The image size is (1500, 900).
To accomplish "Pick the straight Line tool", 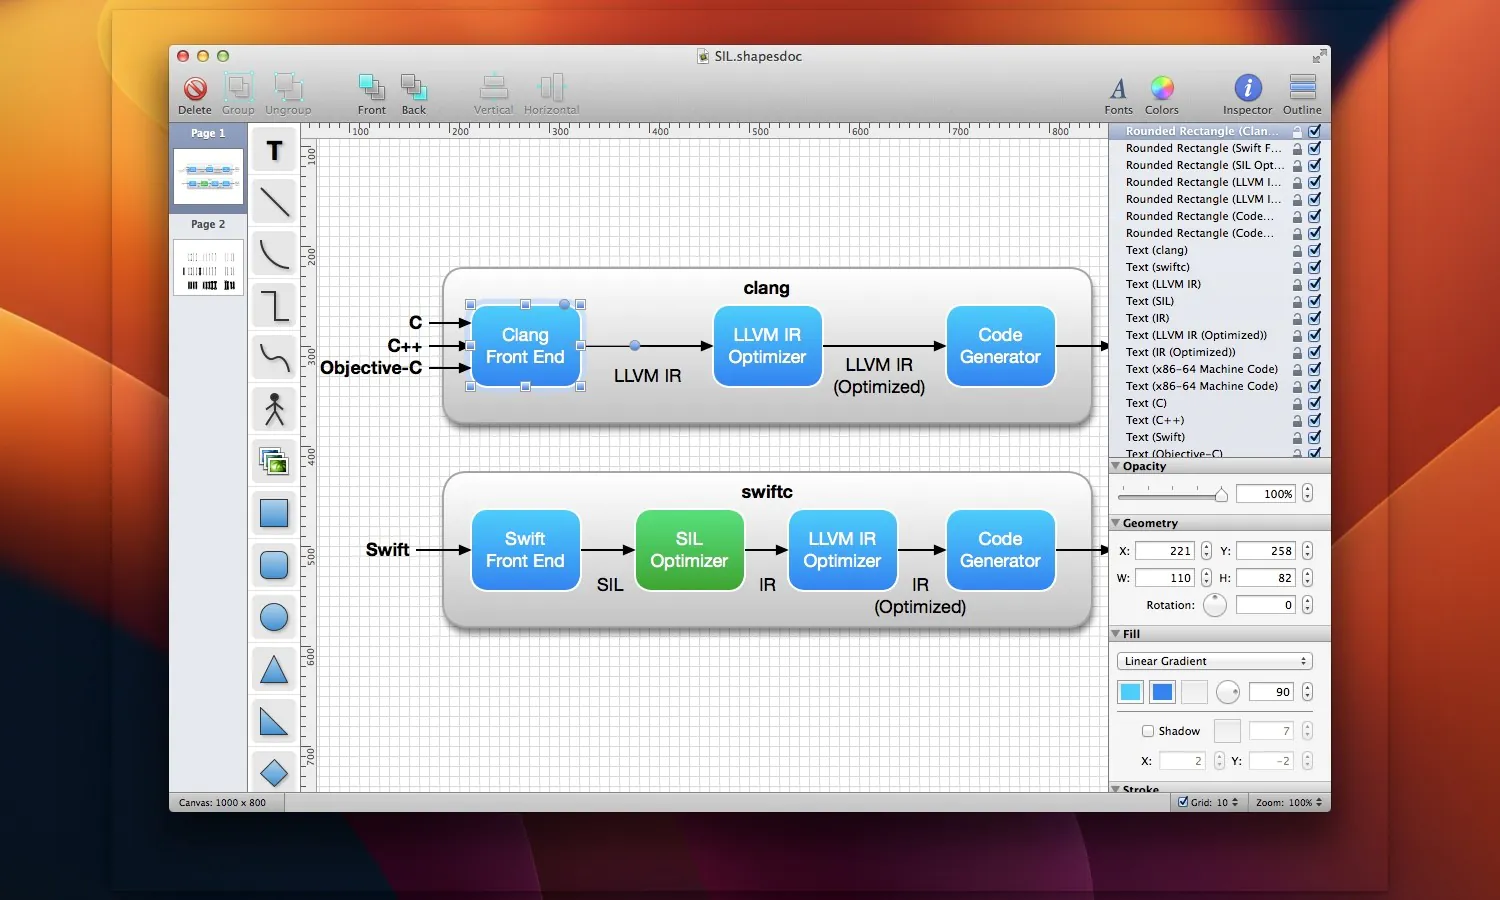I will pyautogui.click(x=274, y=202).
